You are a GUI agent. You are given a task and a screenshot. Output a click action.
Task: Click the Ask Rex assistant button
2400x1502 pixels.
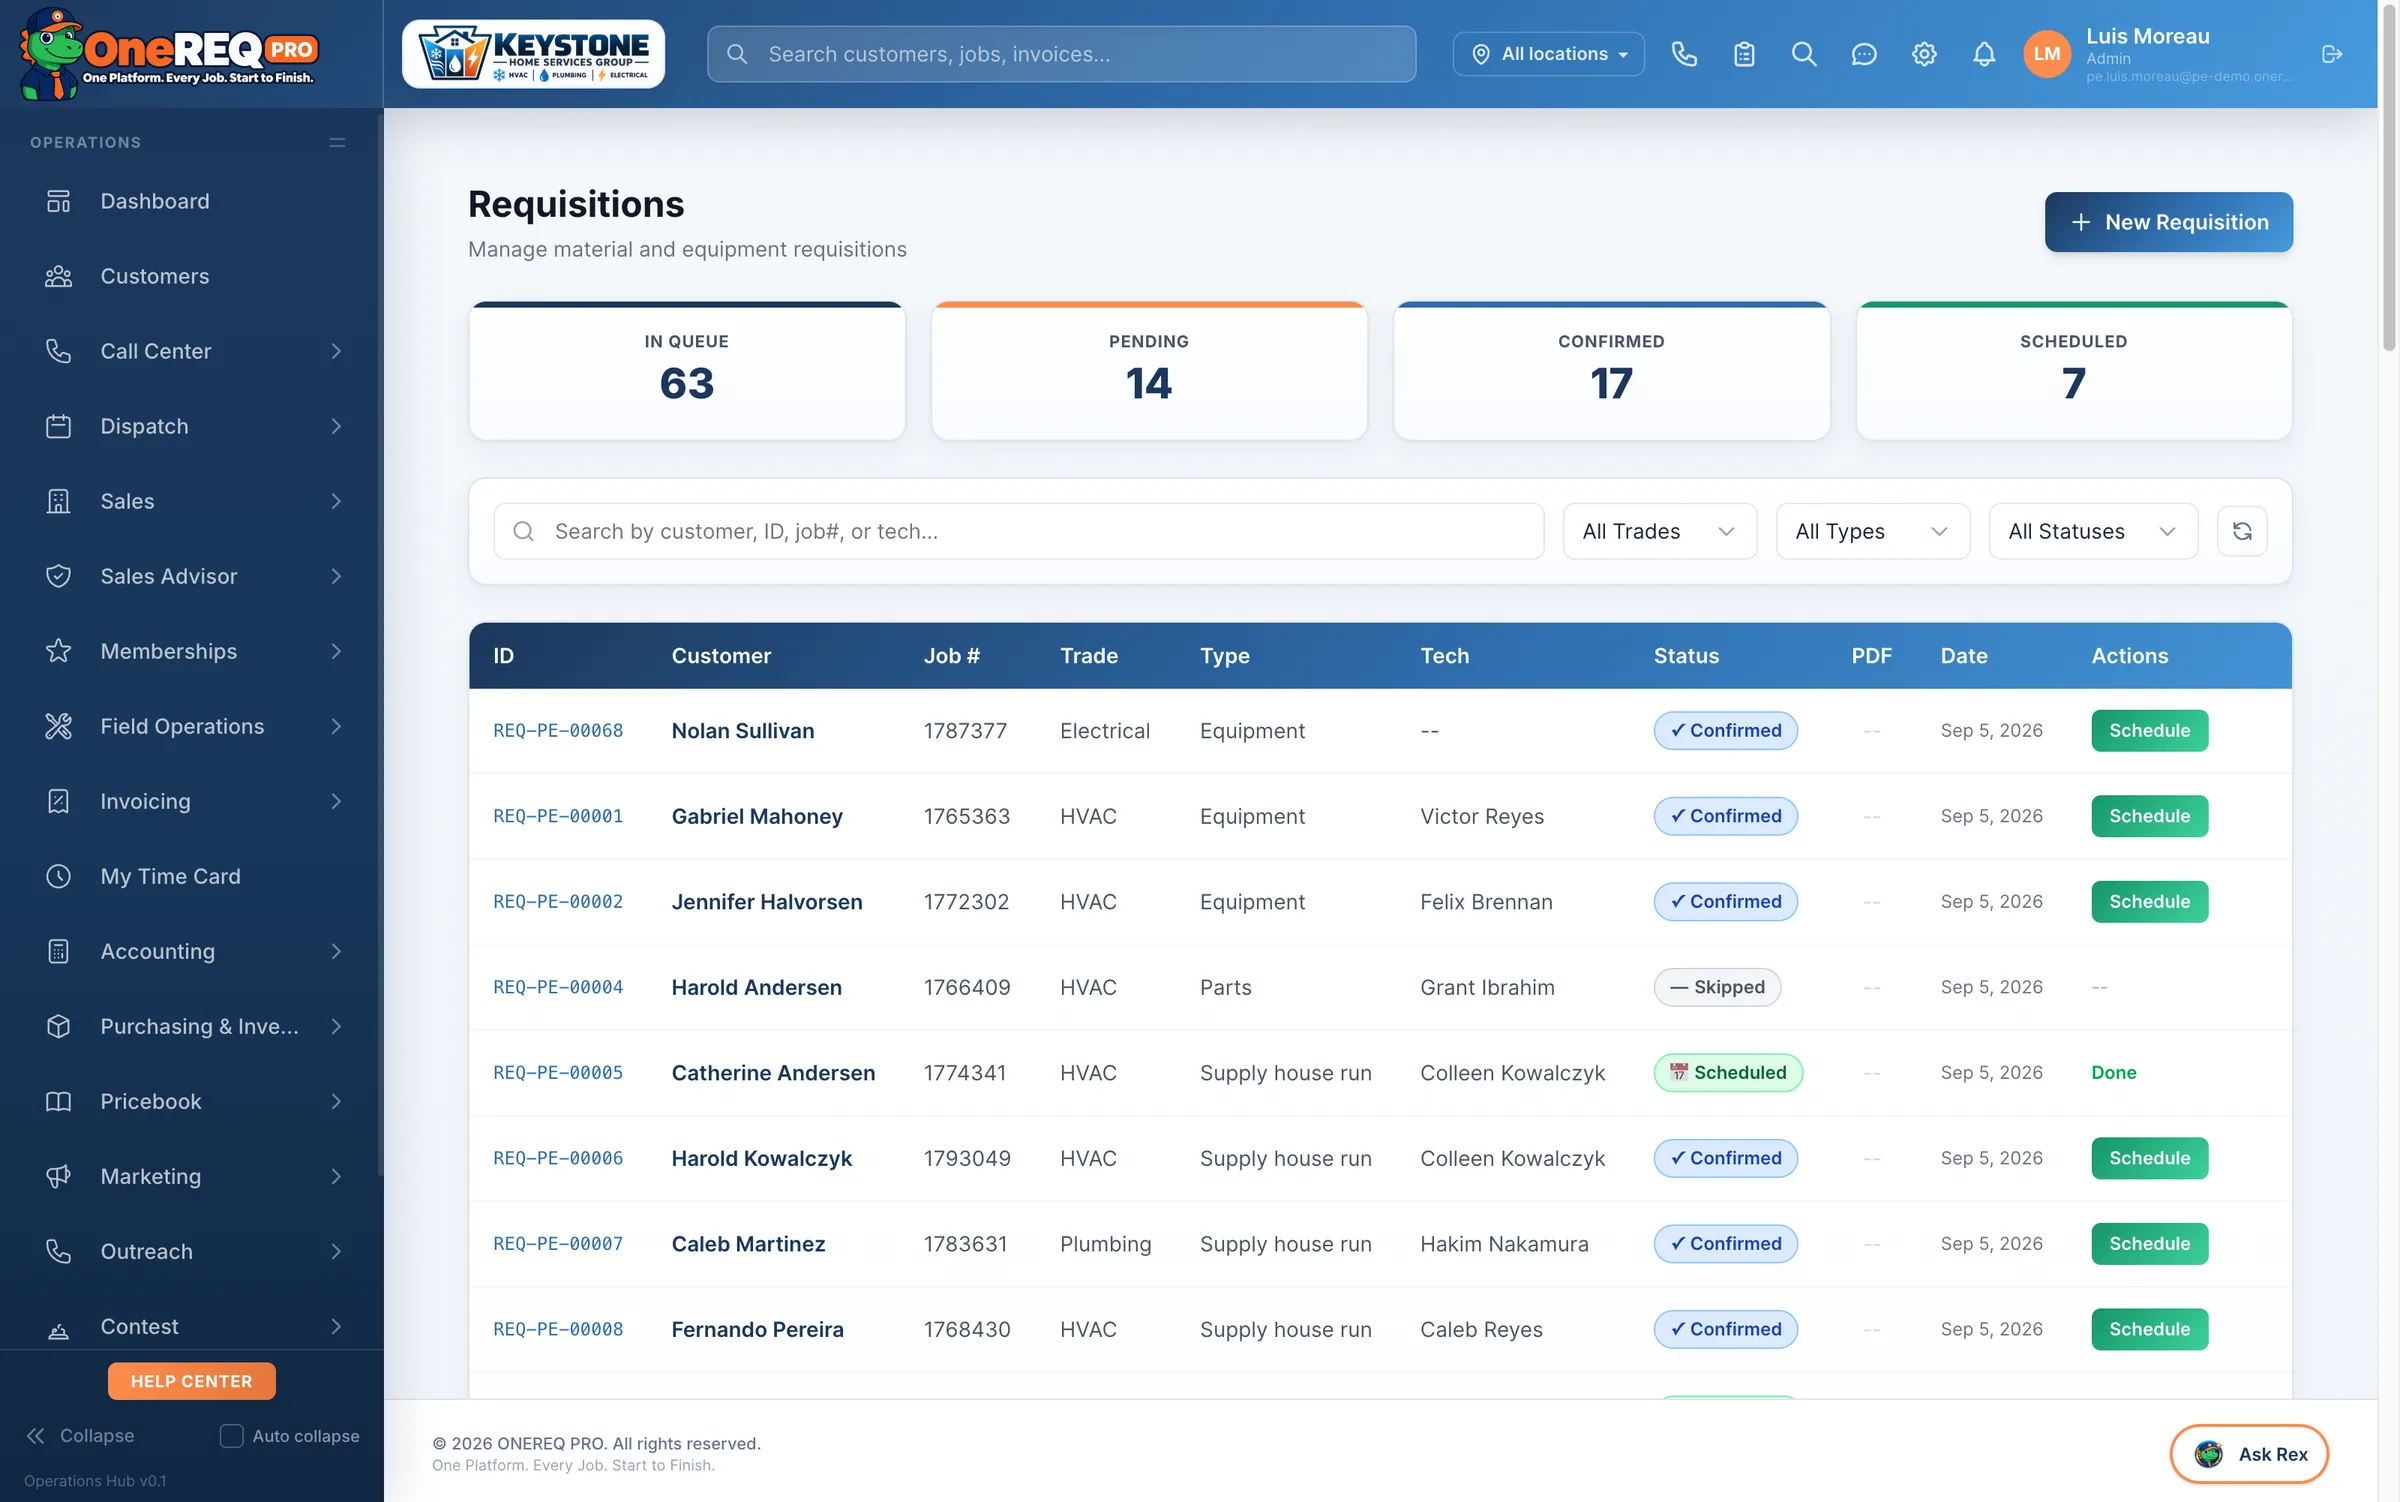point(2248,1453)
